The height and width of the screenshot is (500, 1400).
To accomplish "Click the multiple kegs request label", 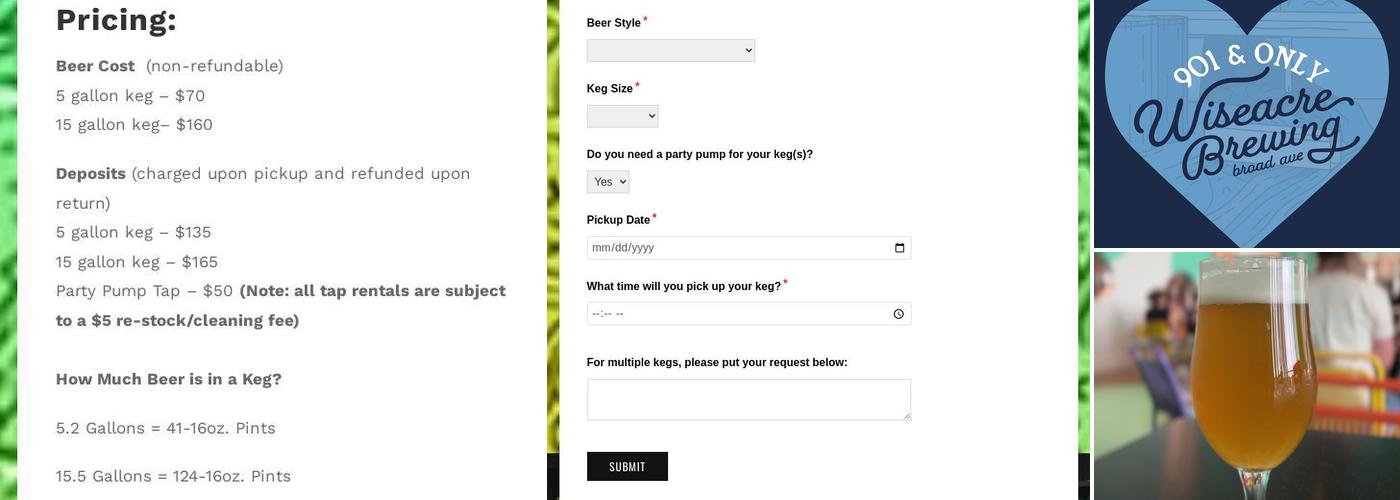I will (x=716, y=362).
